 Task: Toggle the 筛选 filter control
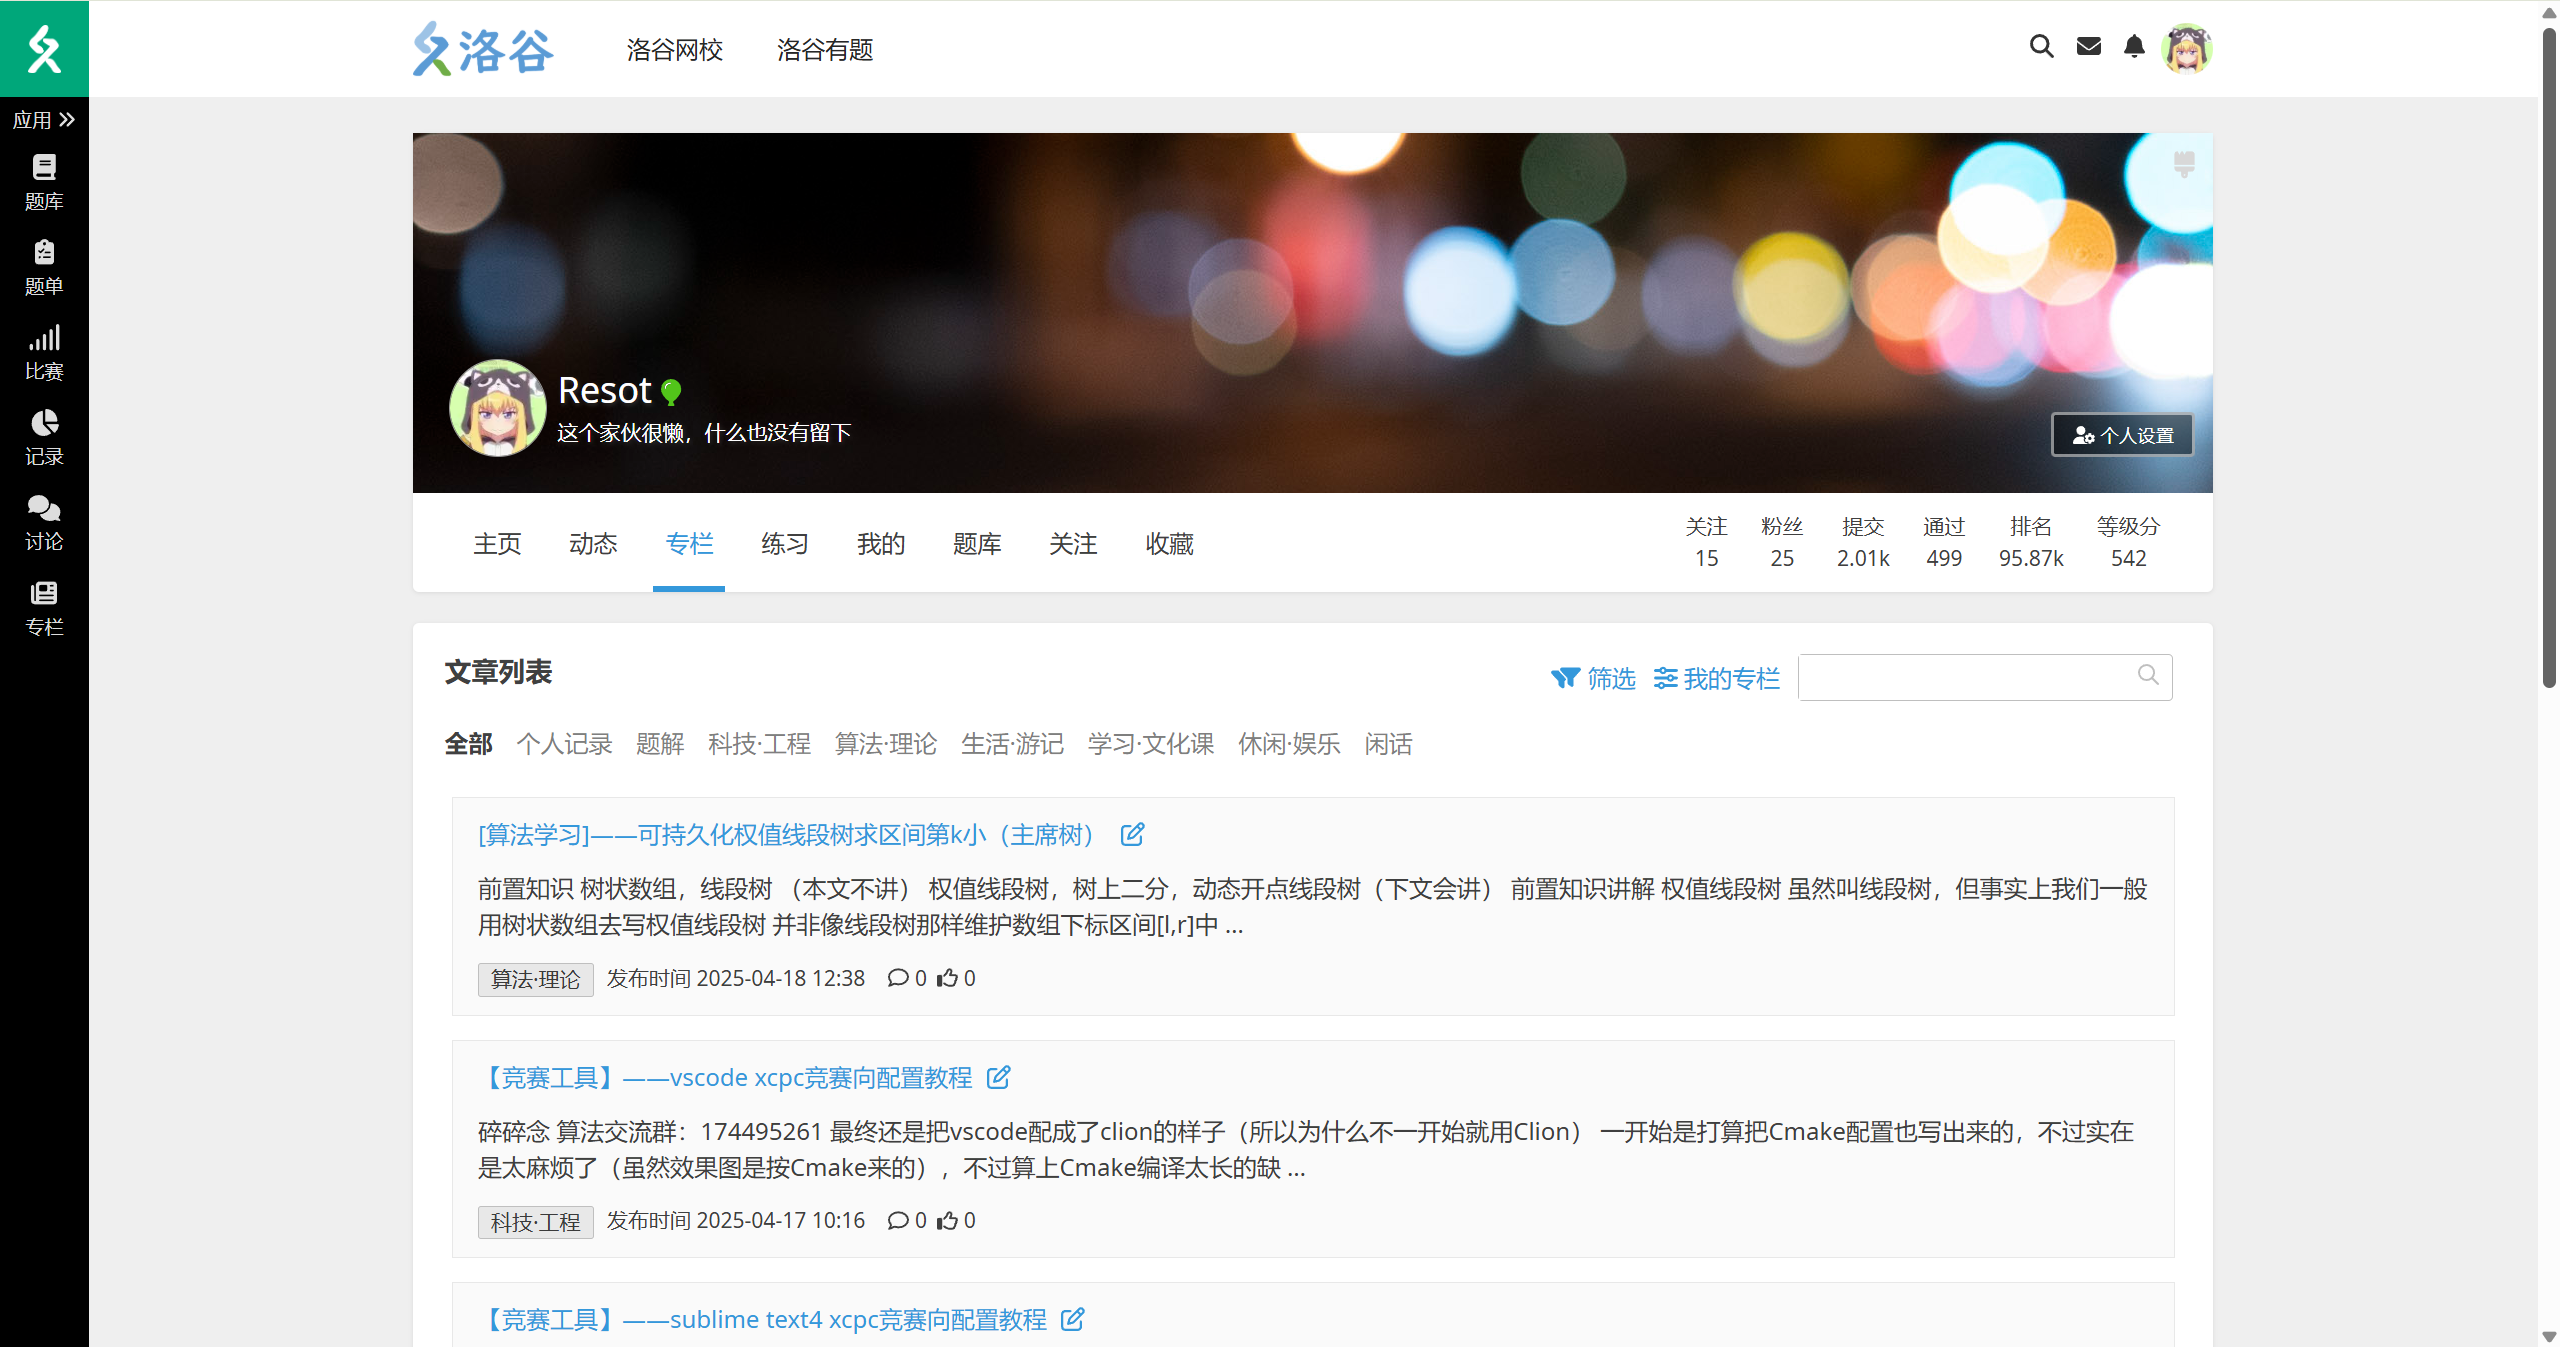click(x=1595, y=678)
